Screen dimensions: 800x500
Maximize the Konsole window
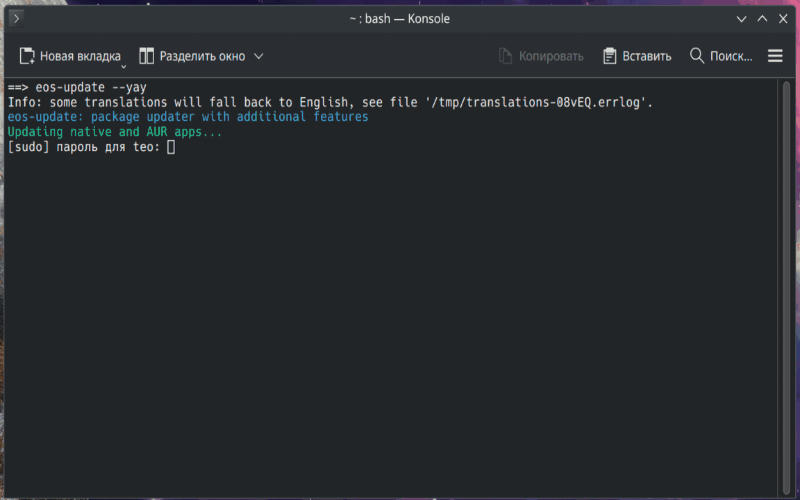(x=762, y=18)
